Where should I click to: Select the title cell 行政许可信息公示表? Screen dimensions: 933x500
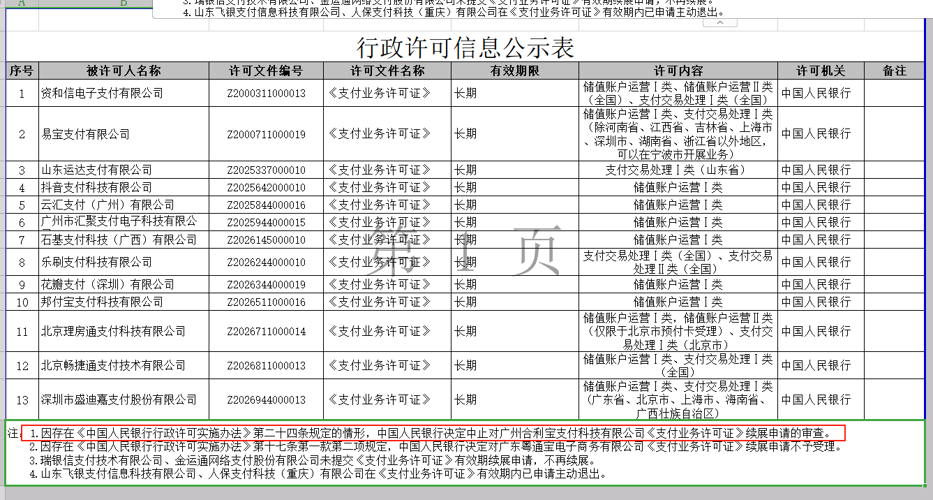[x=465, y=46]
